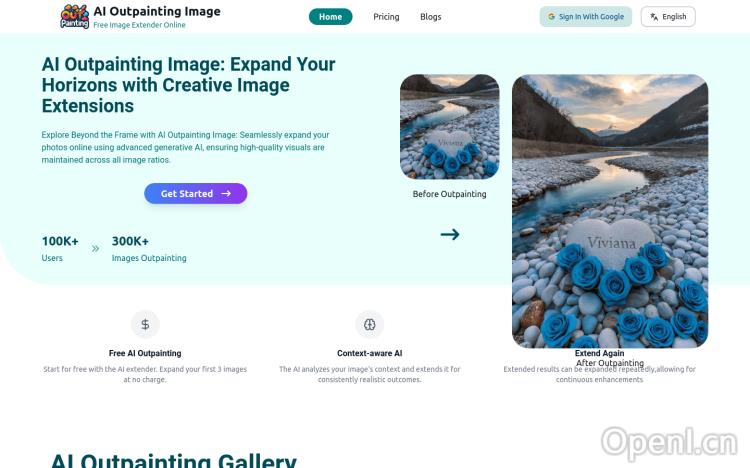This screenshot has height=468, width=750.
Task: Click the Free AI Outpainting heading
Action: [145, 353]
